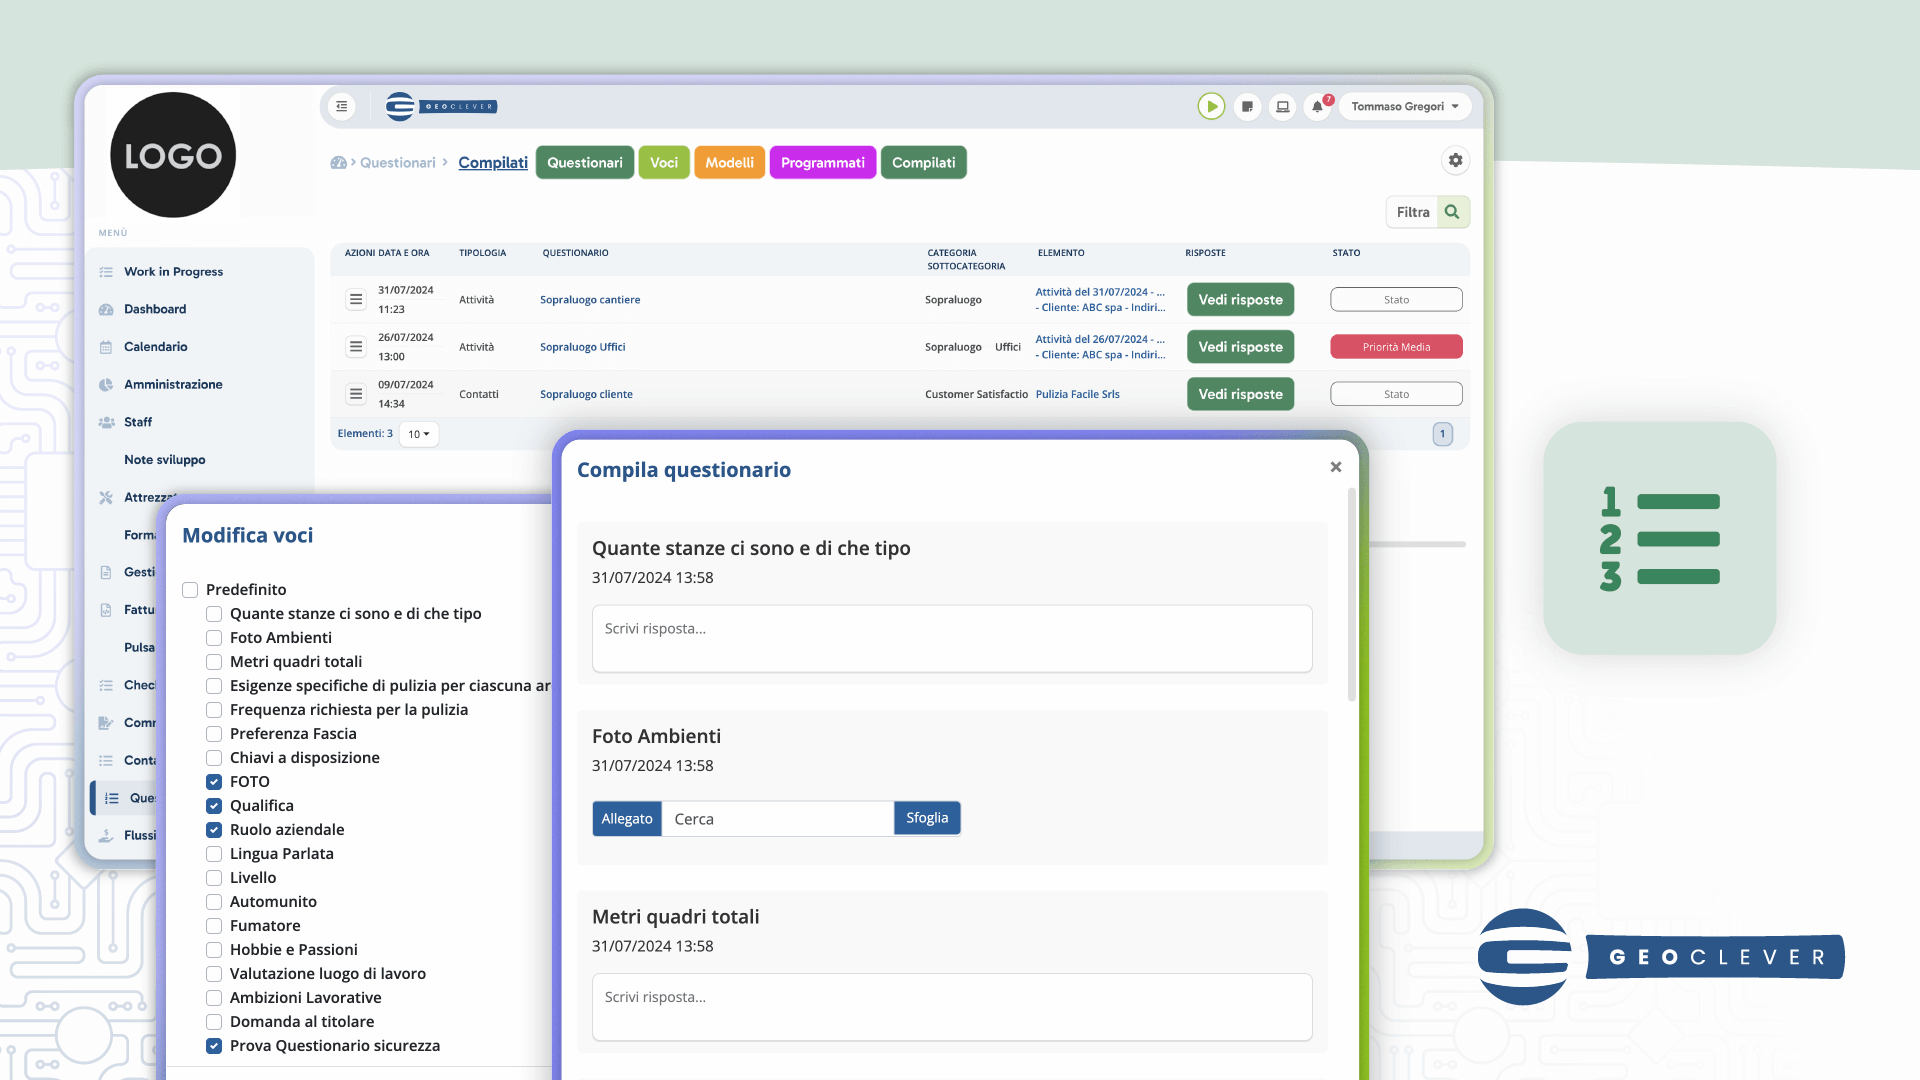Viewport: 1920px width, 1080px height.
Task: Open actions menu for 26/07/2024 row
Action: 356,346
